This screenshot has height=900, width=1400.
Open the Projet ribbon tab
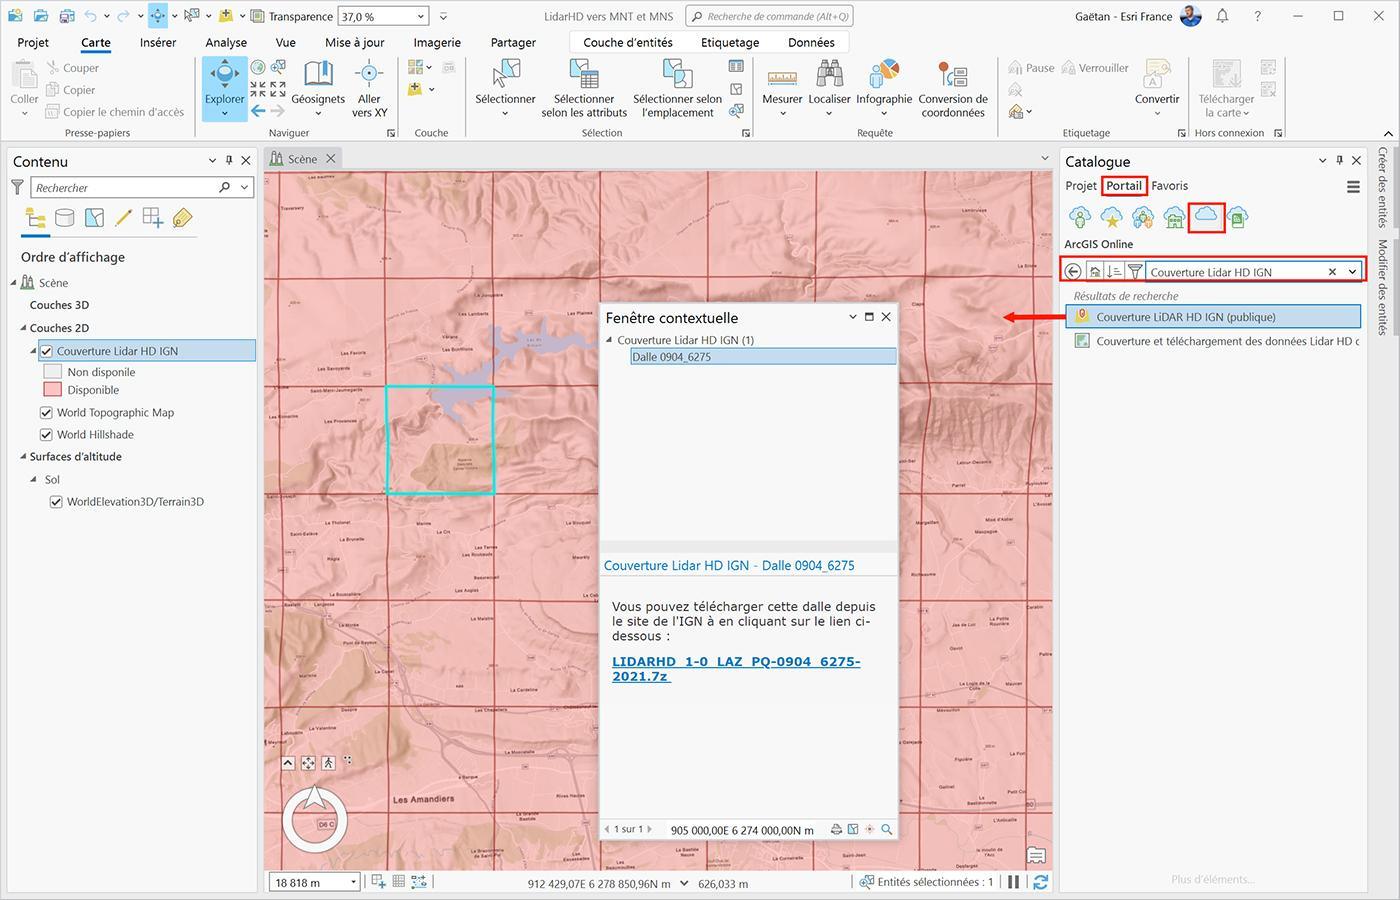pos(33,42)
